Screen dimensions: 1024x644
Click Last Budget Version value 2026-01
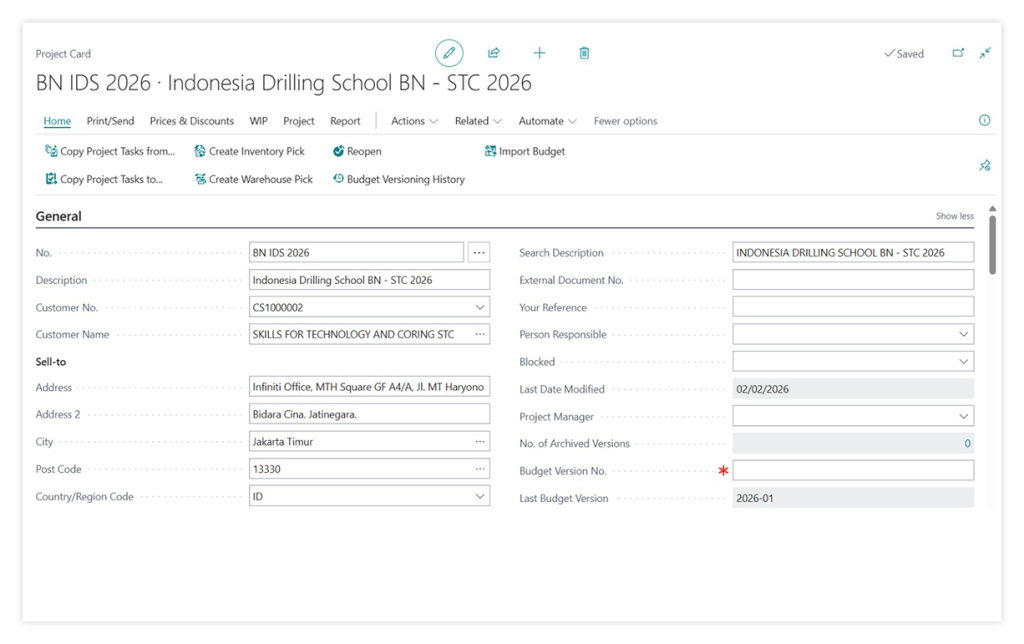tap(754, 498)
